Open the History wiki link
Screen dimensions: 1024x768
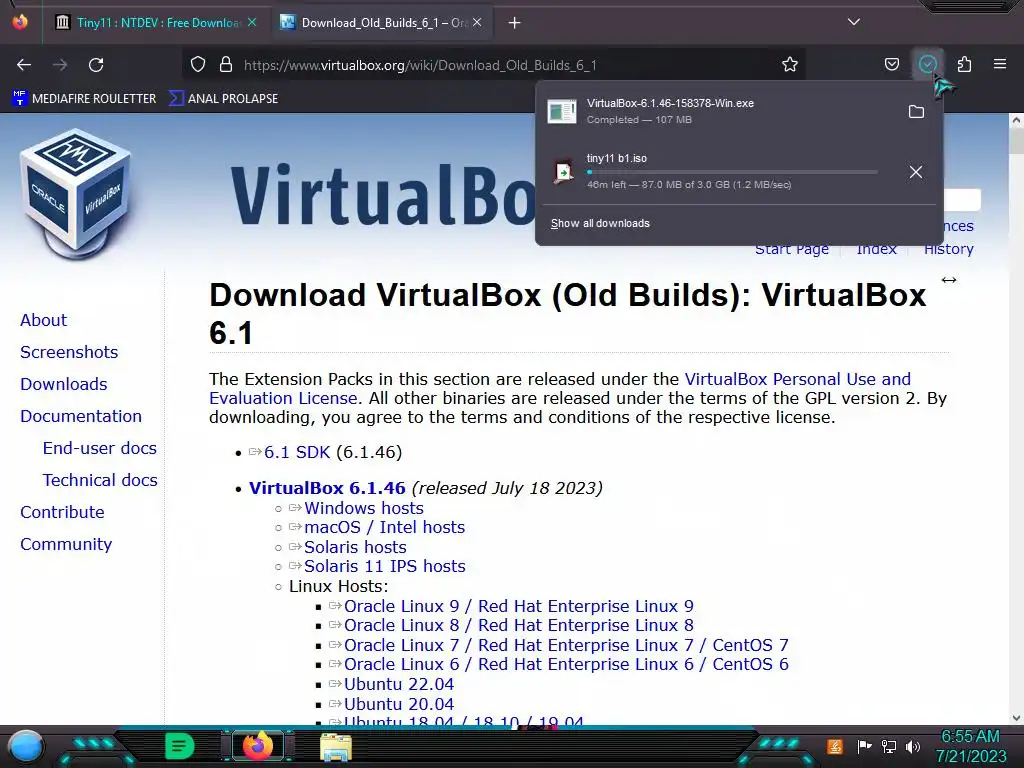click(949, 249)
